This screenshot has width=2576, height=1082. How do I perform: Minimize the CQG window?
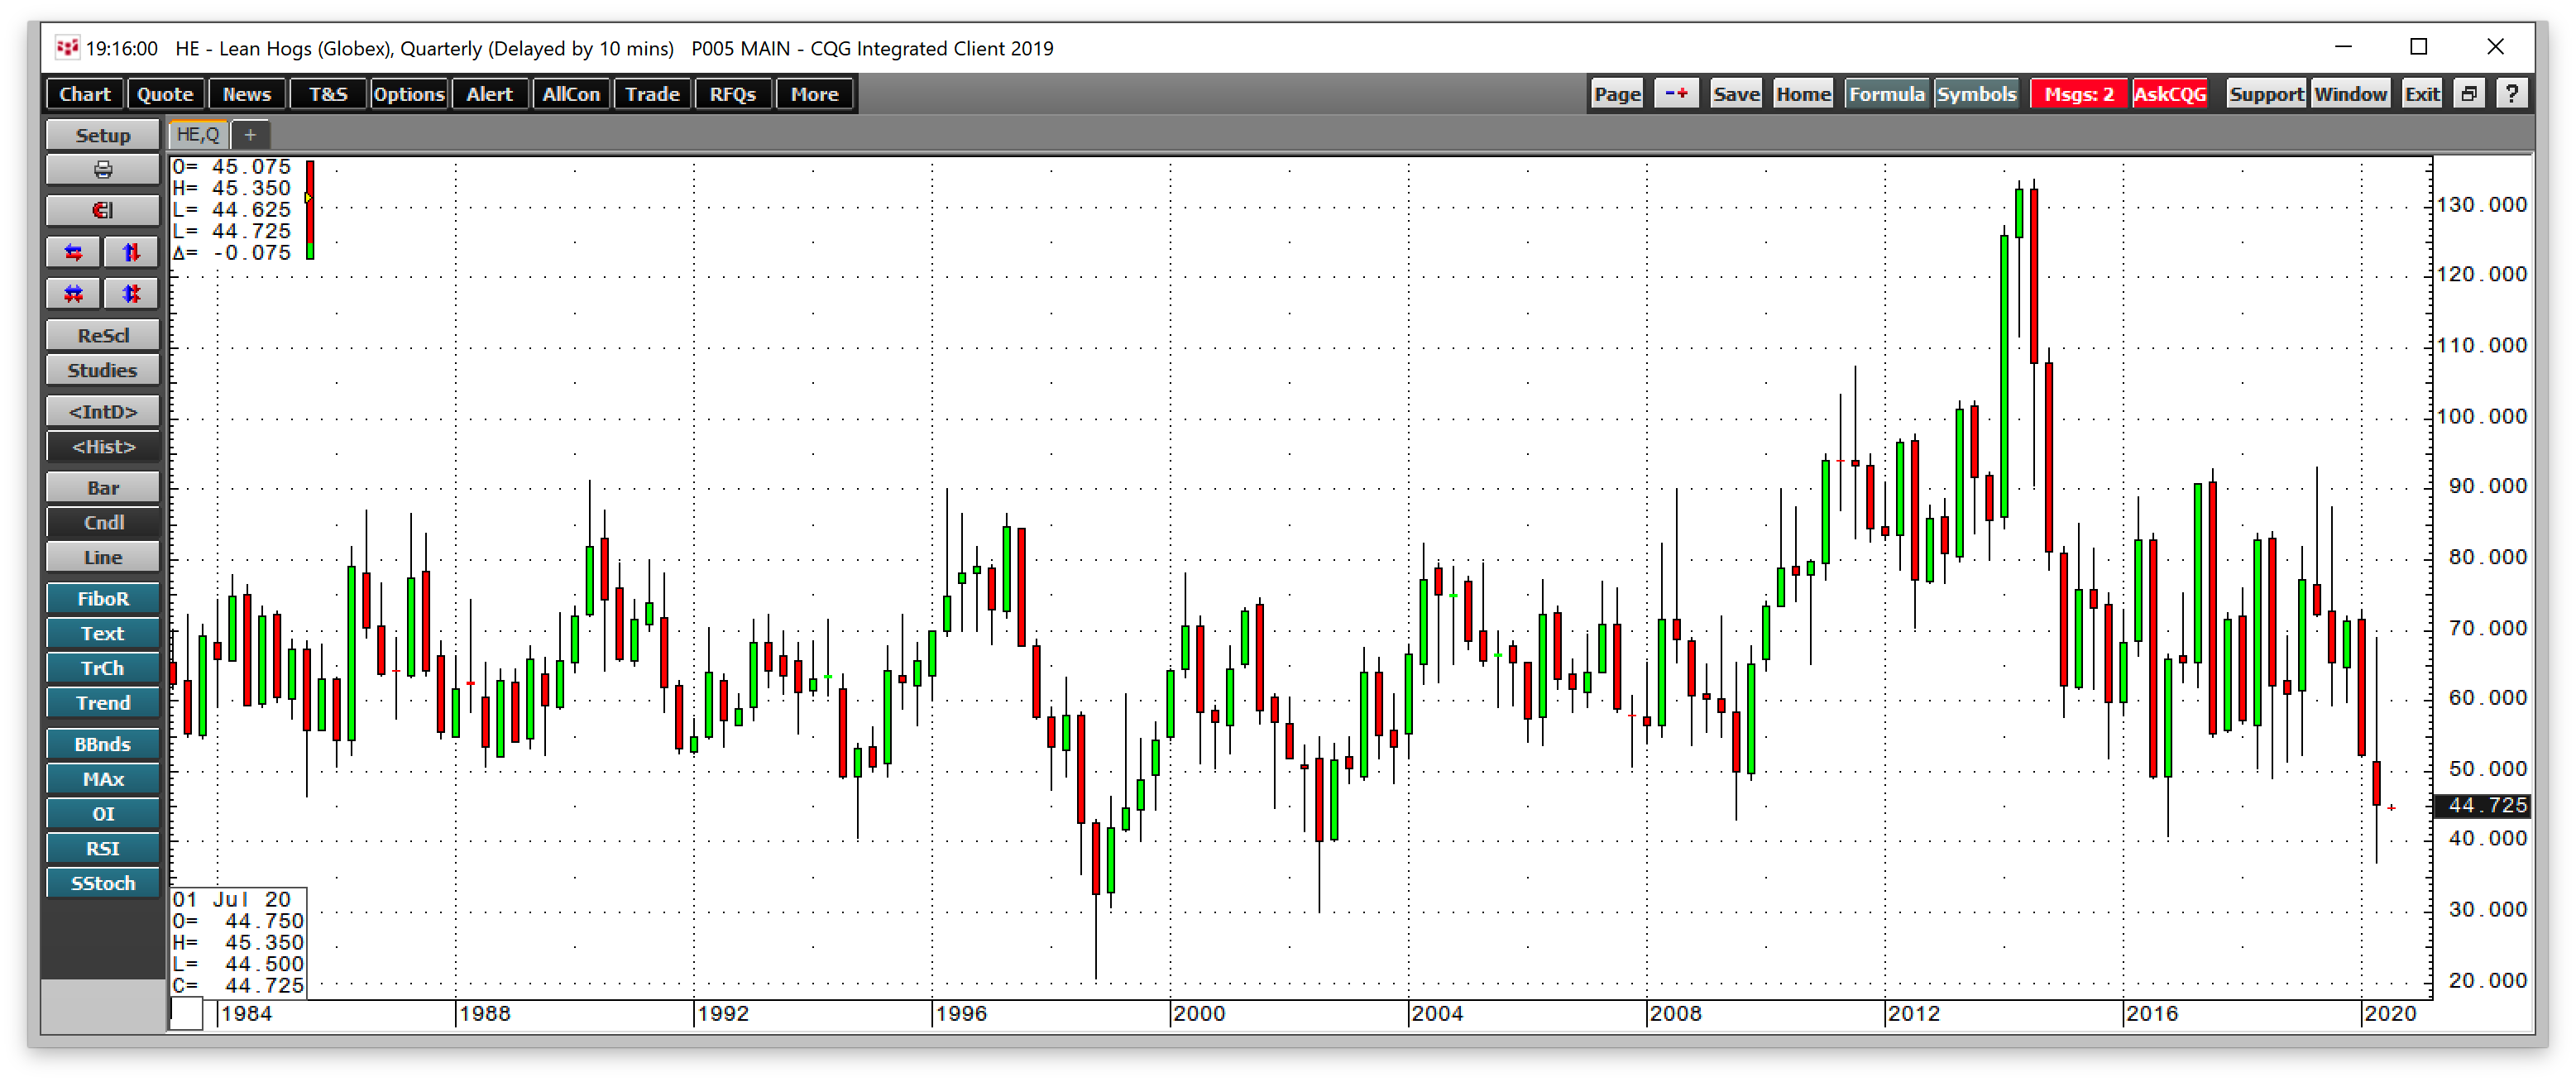point(2343,47)
